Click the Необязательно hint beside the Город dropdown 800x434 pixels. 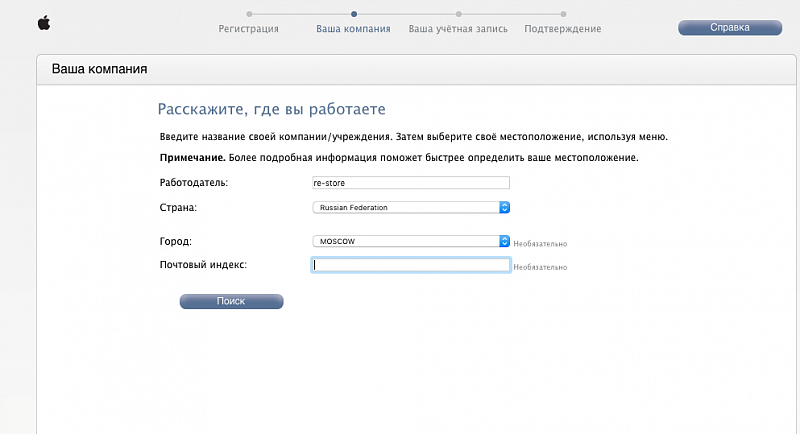click(x=540, y=243)
